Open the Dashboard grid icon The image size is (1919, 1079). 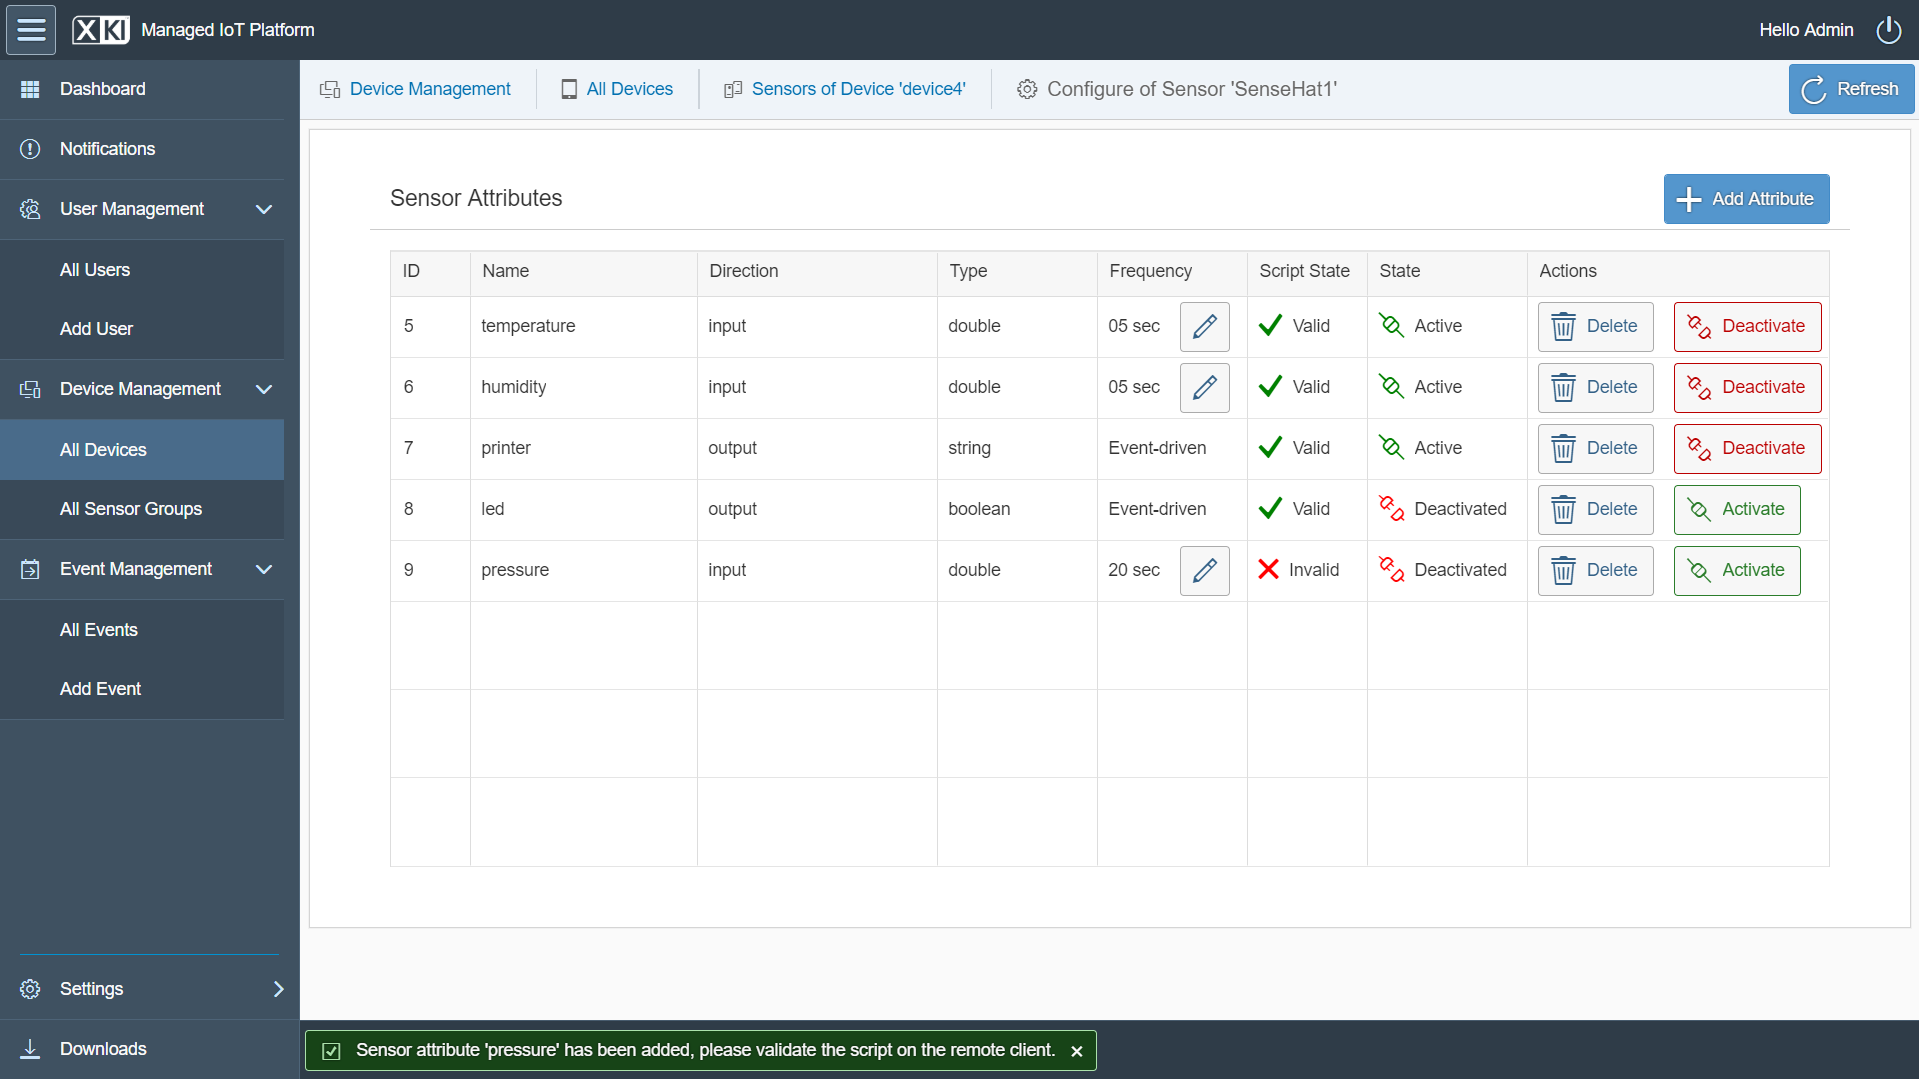pos(30,89)
